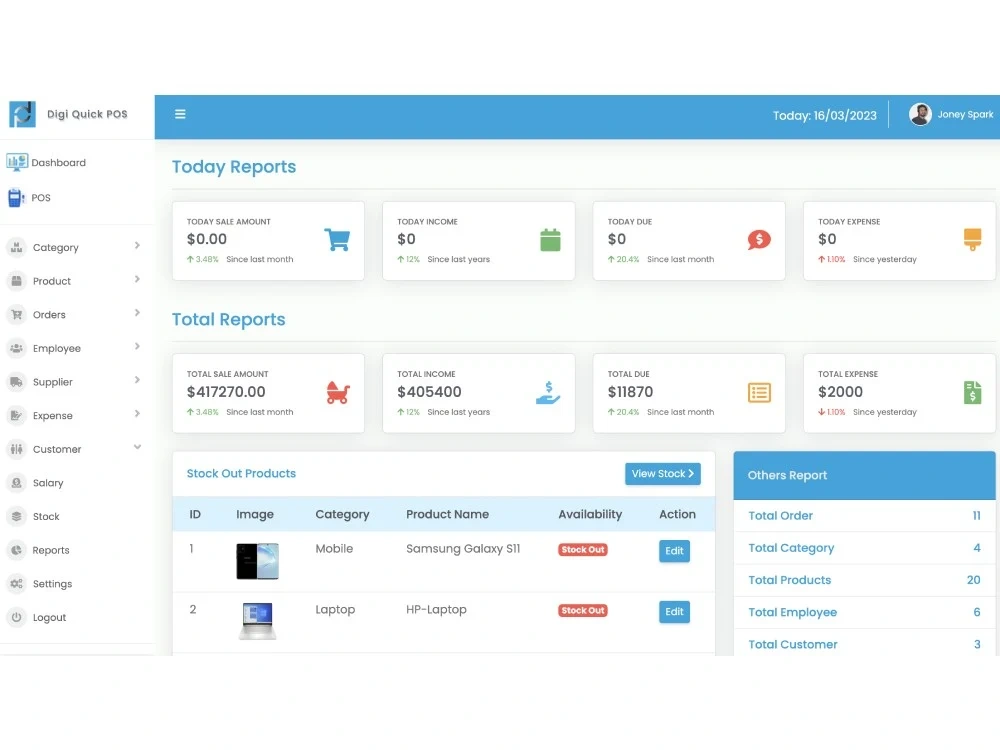
Task: Click the Settings gears icon
Action: point(17,584)
